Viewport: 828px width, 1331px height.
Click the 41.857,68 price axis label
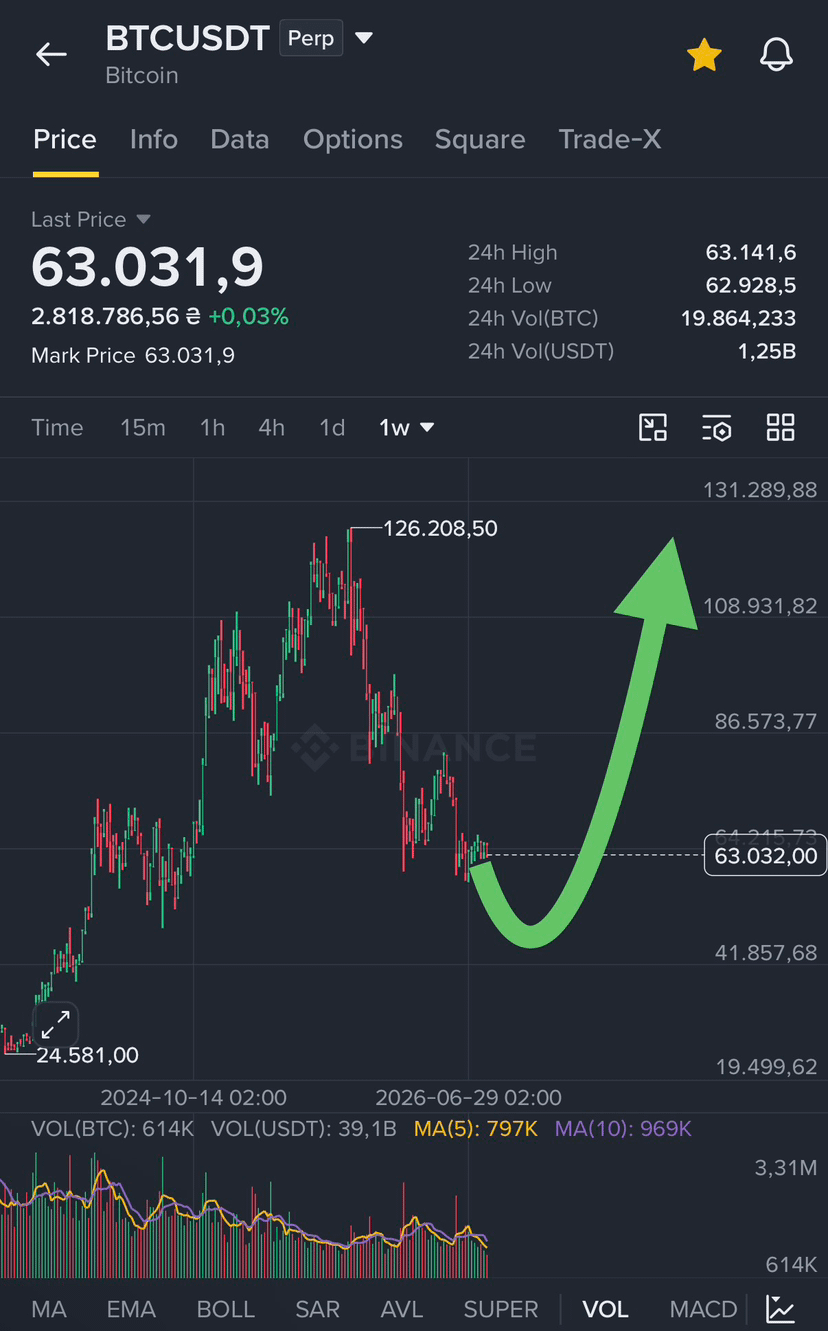(766, 952)
